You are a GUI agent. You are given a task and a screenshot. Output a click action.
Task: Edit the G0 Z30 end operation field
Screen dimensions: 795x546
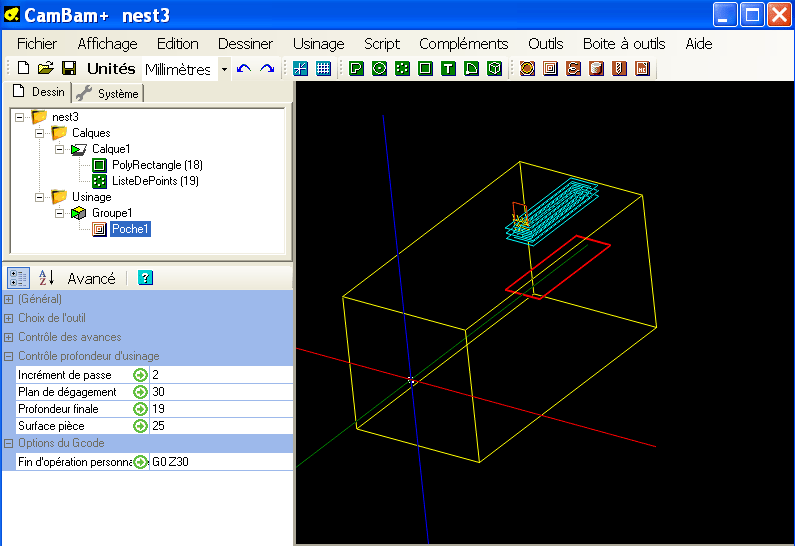coord(221,462)
